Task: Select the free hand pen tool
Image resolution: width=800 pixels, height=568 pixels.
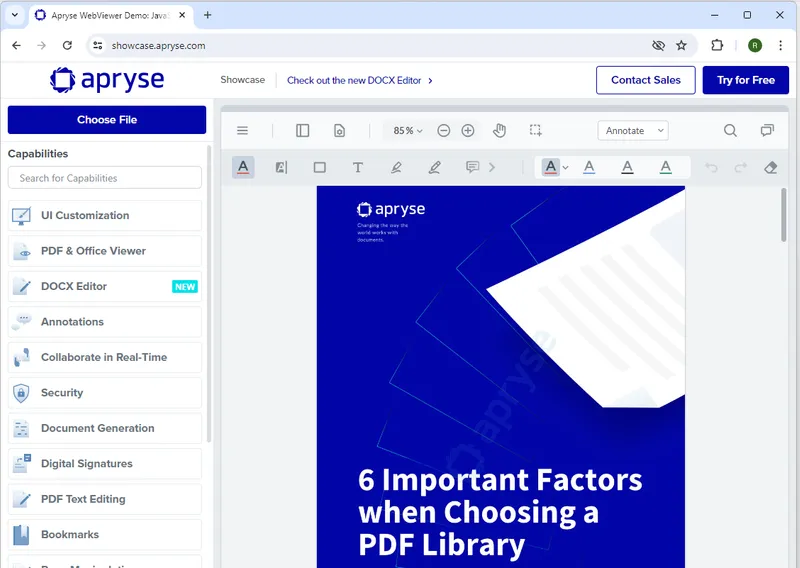Action: tap(435, 167)
